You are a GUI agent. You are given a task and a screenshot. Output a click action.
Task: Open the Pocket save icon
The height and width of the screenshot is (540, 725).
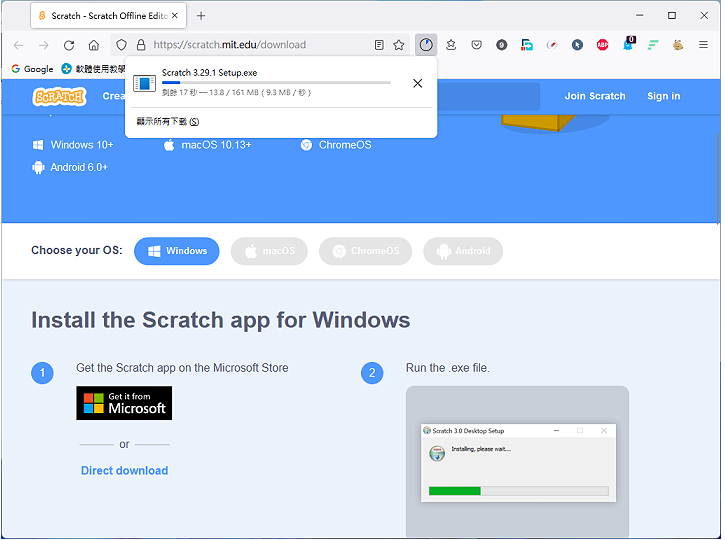click(476, 45)
